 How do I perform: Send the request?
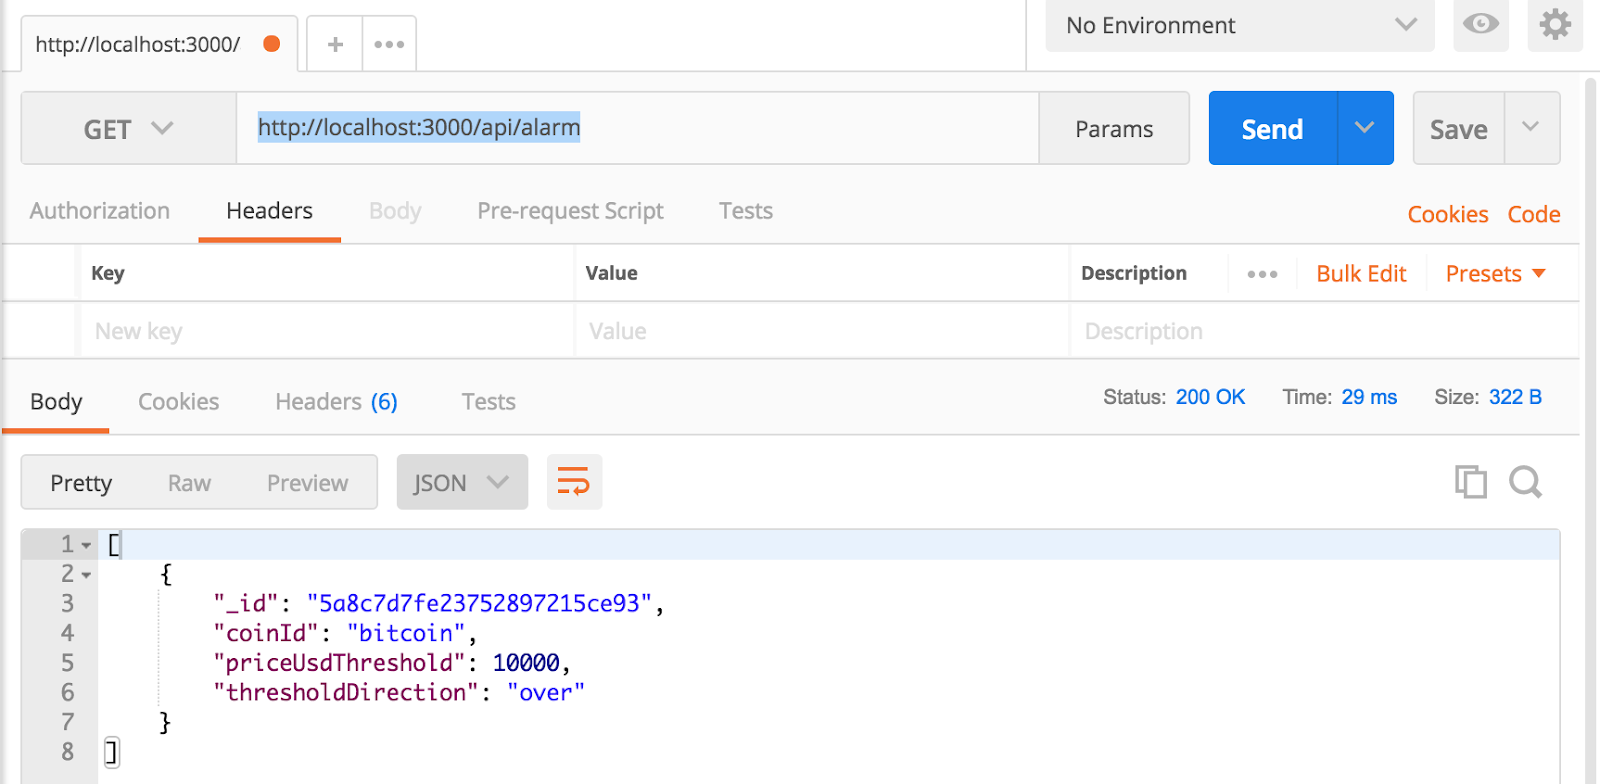click(1272, 129)
